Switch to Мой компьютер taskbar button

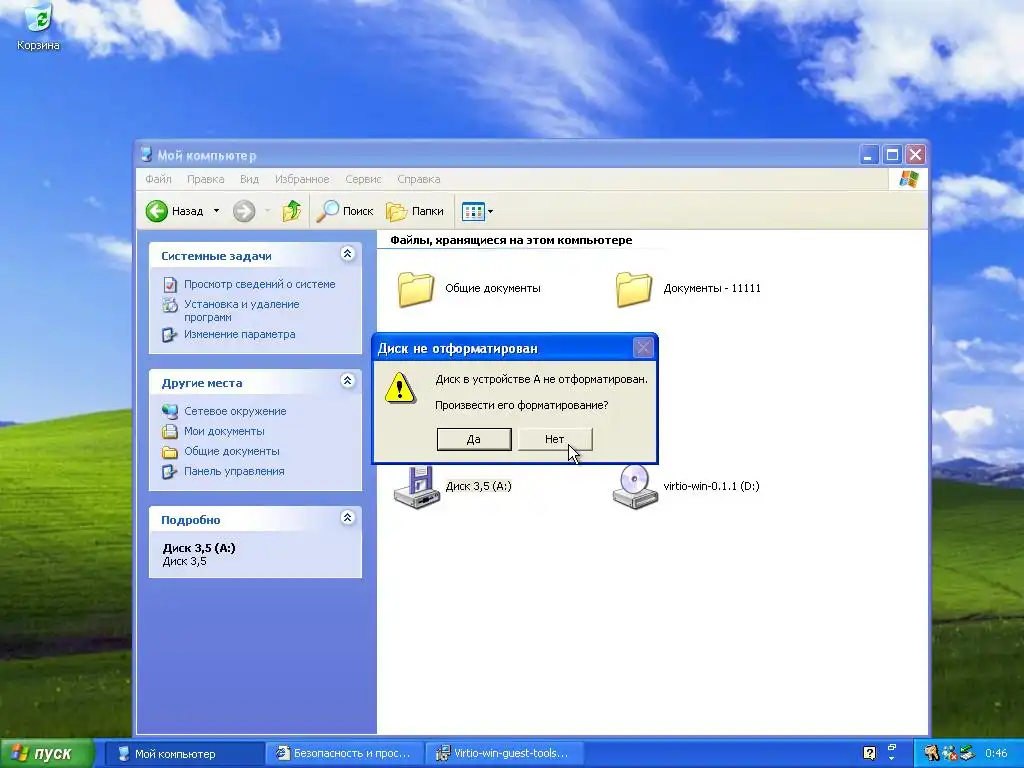click(185, 754)
